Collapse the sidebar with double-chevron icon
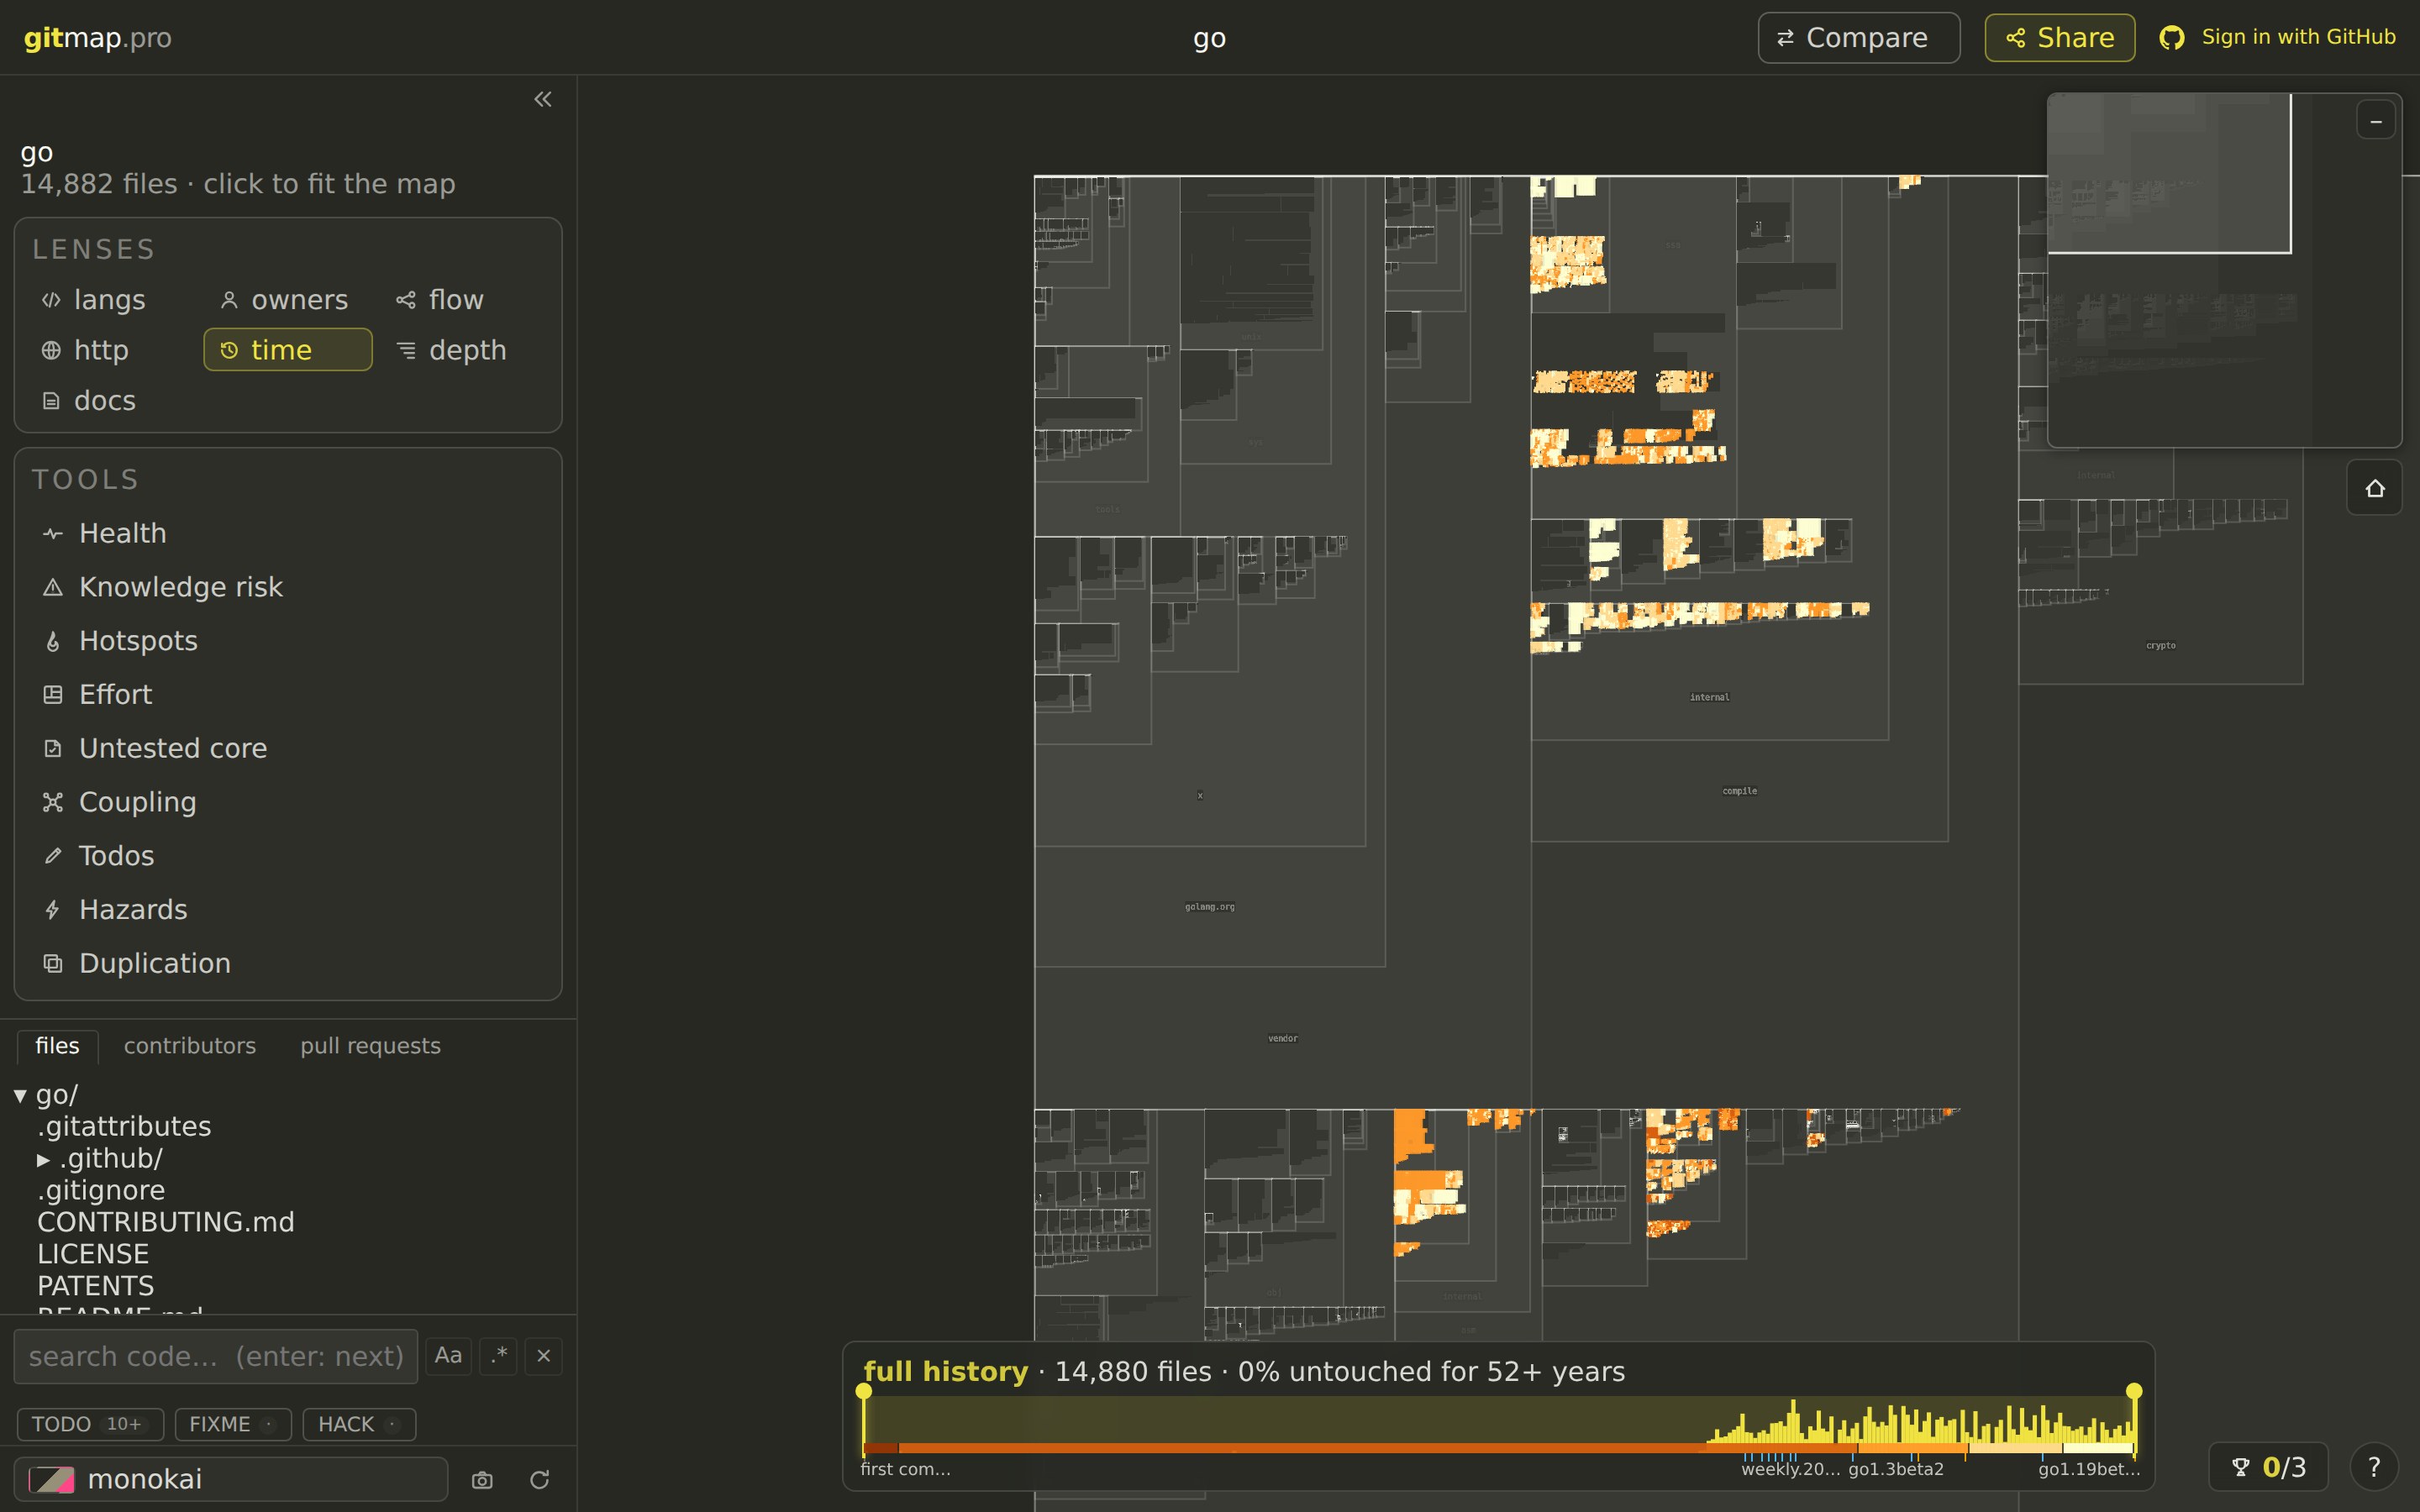The width and height of the screenshot is (2420, 1512). coord(543,99)
